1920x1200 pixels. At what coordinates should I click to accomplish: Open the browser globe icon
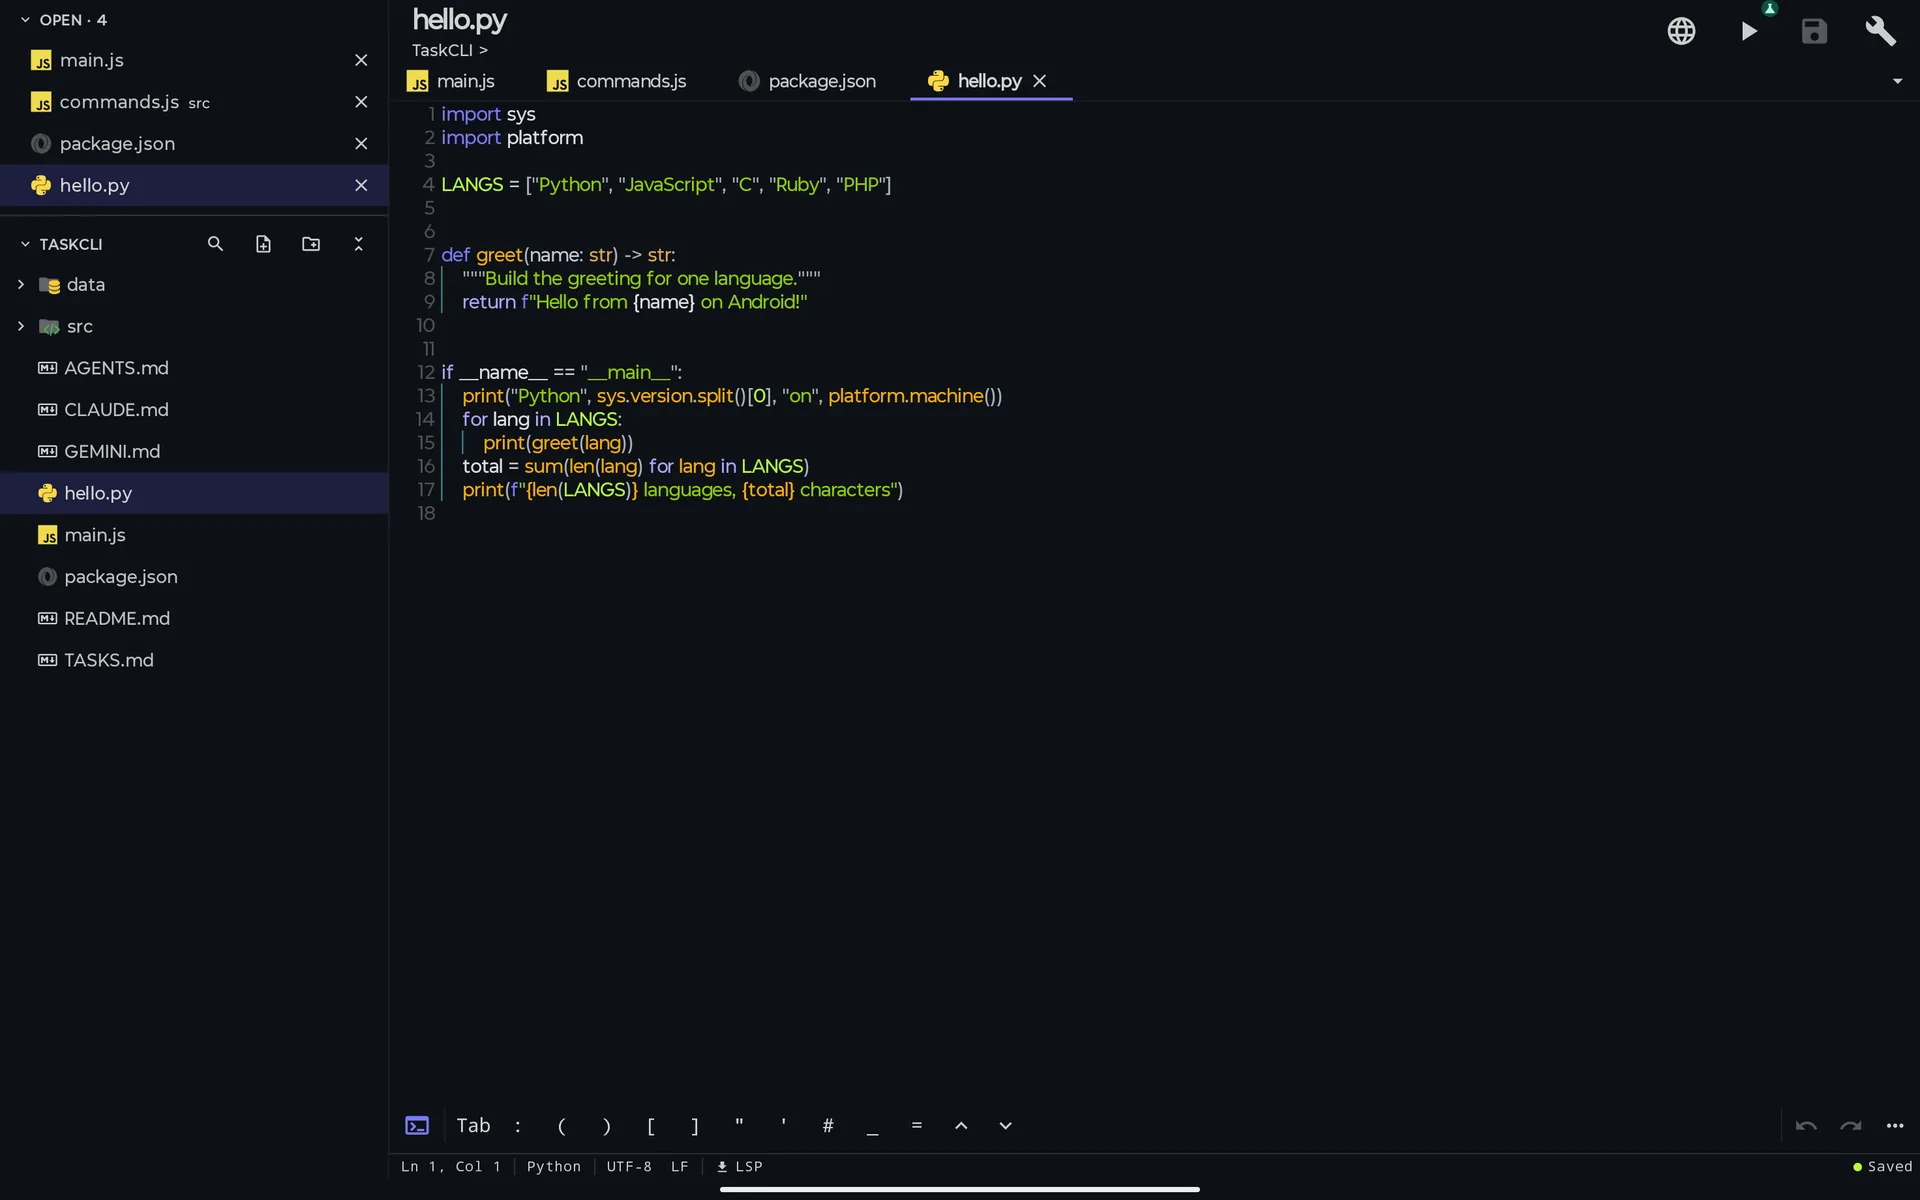pyautogui.click(x=1681, y=31)
